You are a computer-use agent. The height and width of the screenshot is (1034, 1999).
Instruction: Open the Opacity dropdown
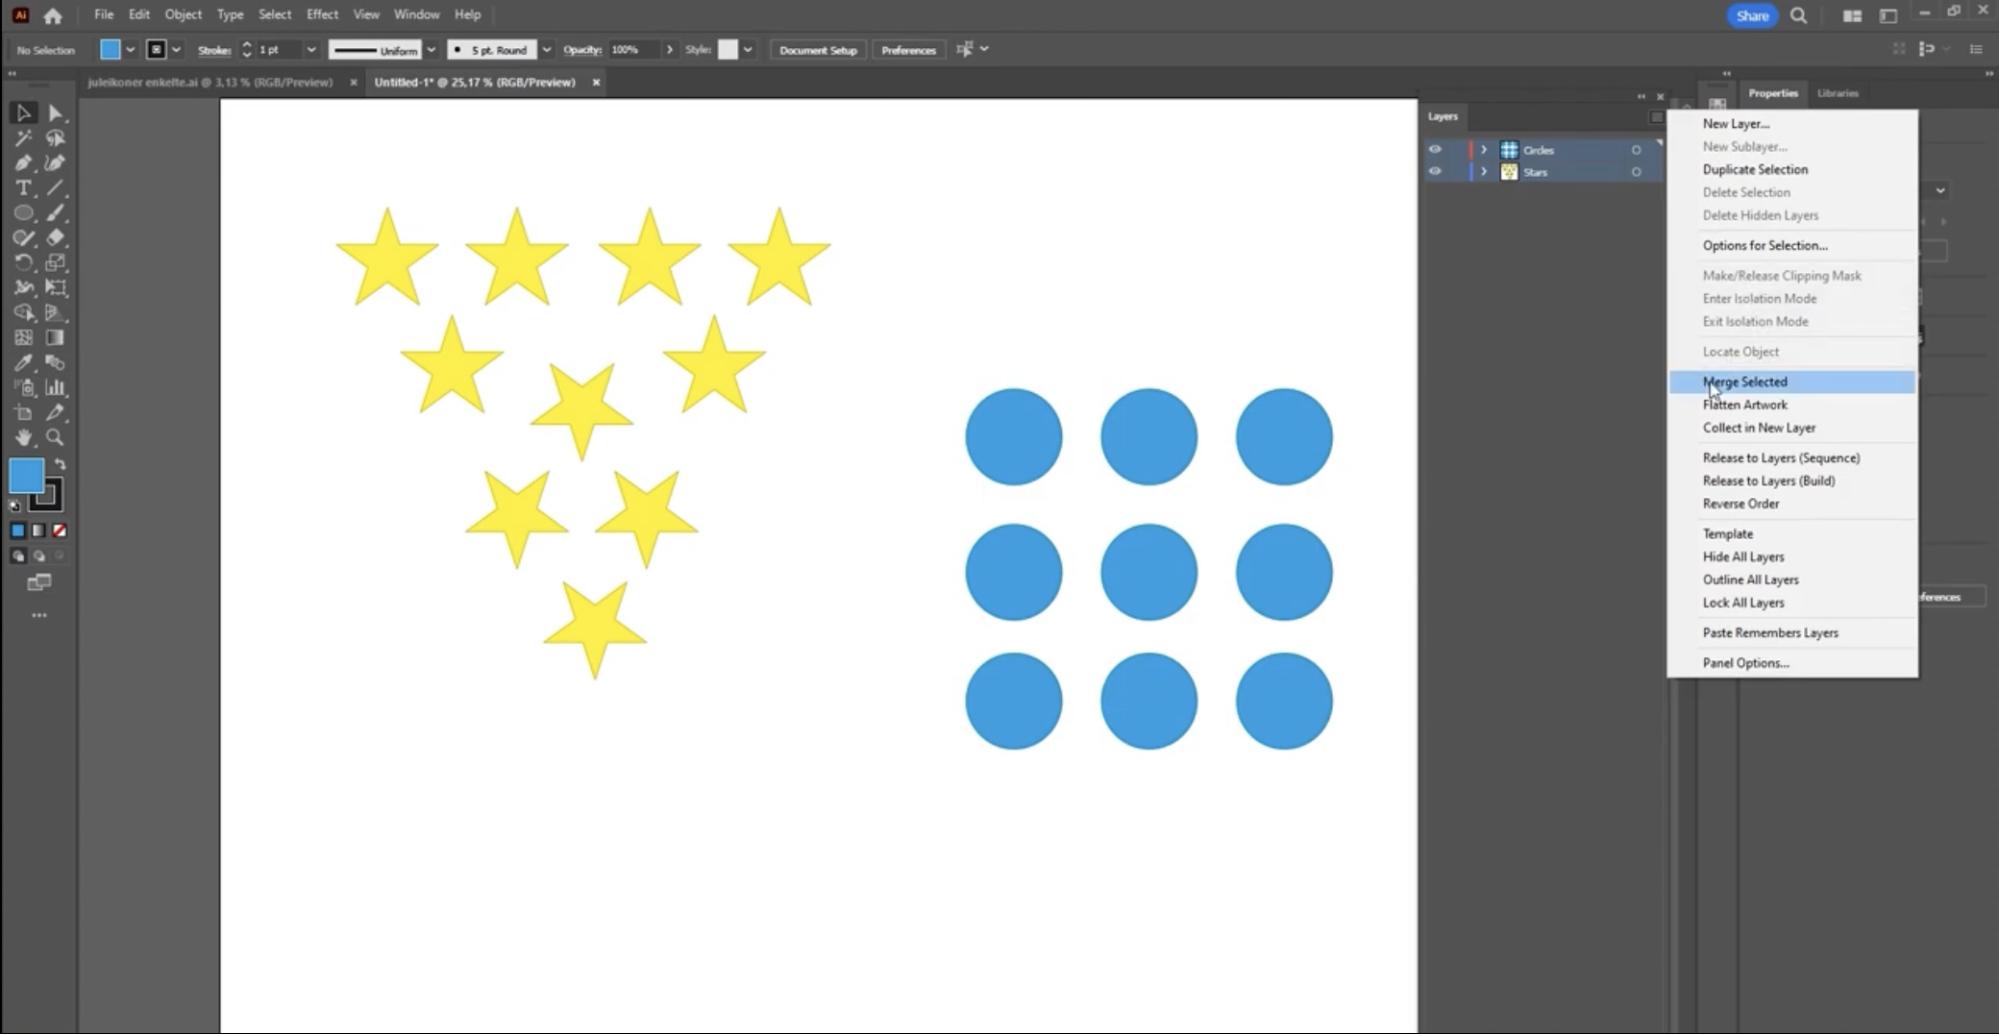[x=668, y=49]
